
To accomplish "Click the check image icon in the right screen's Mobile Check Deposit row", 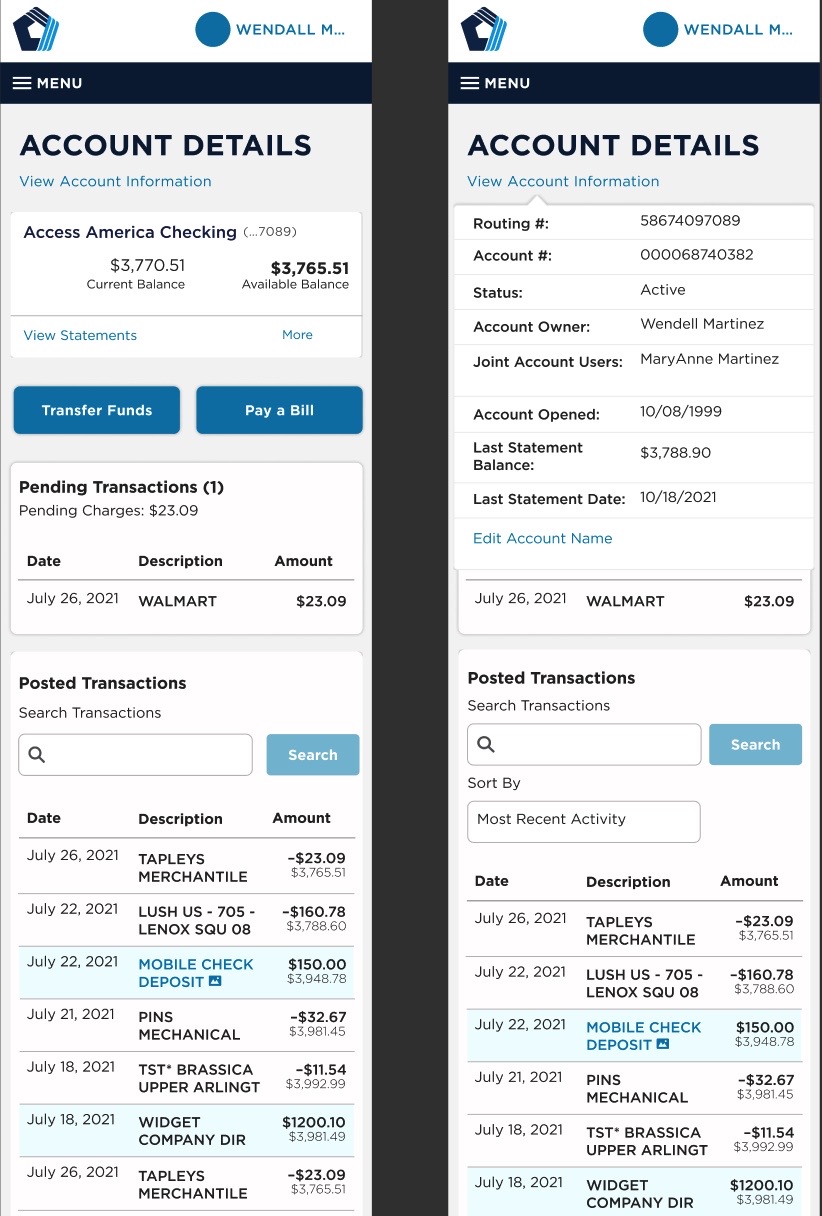I will point(662,1045).
